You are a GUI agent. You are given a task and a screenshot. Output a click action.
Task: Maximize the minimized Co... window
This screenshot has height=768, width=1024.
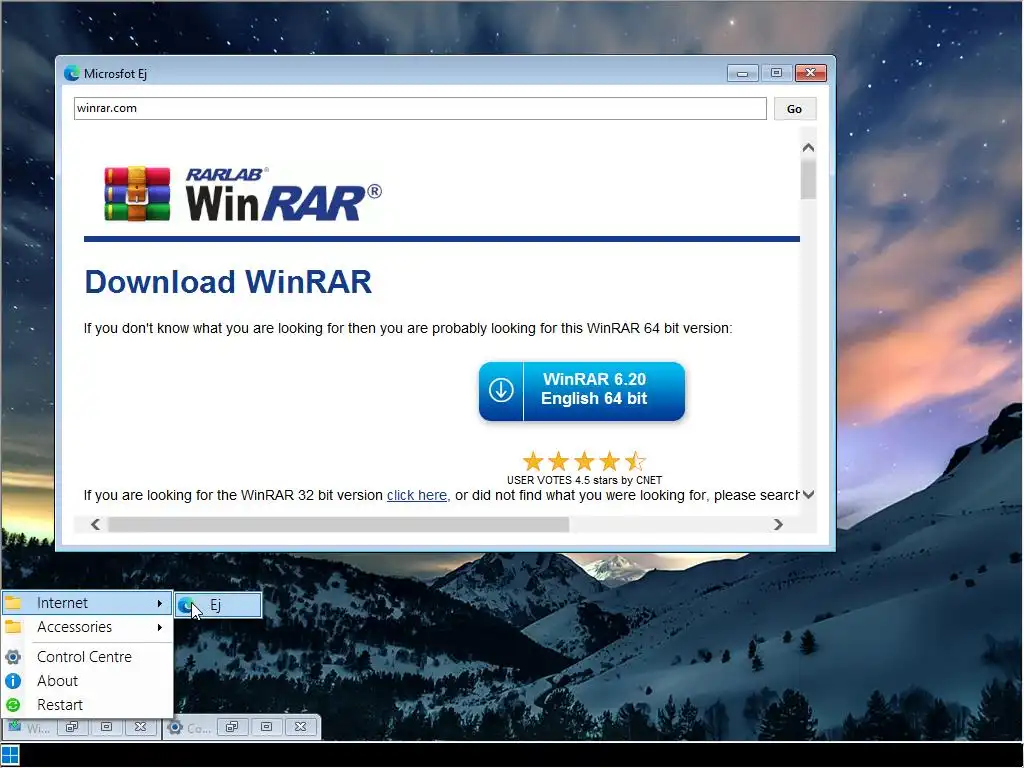click(x=266, y=727)
